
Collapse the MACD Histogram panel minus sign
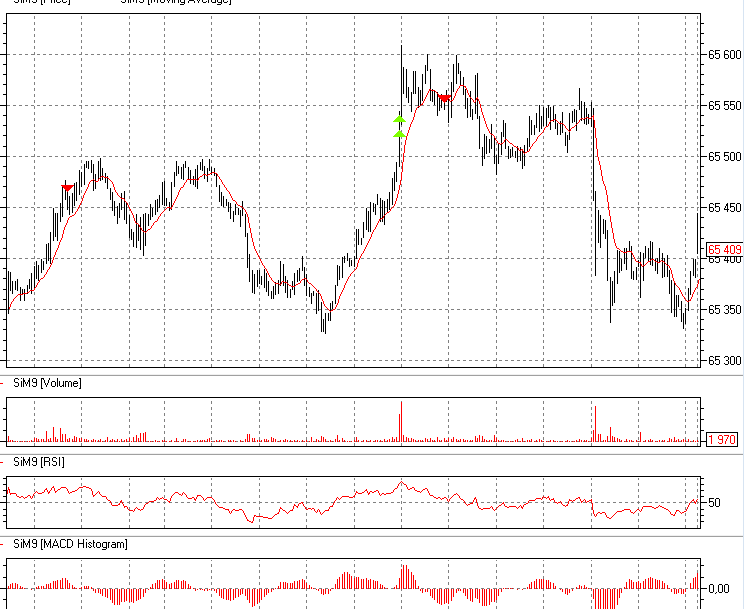pyautogui.click(x=4, y=544)
